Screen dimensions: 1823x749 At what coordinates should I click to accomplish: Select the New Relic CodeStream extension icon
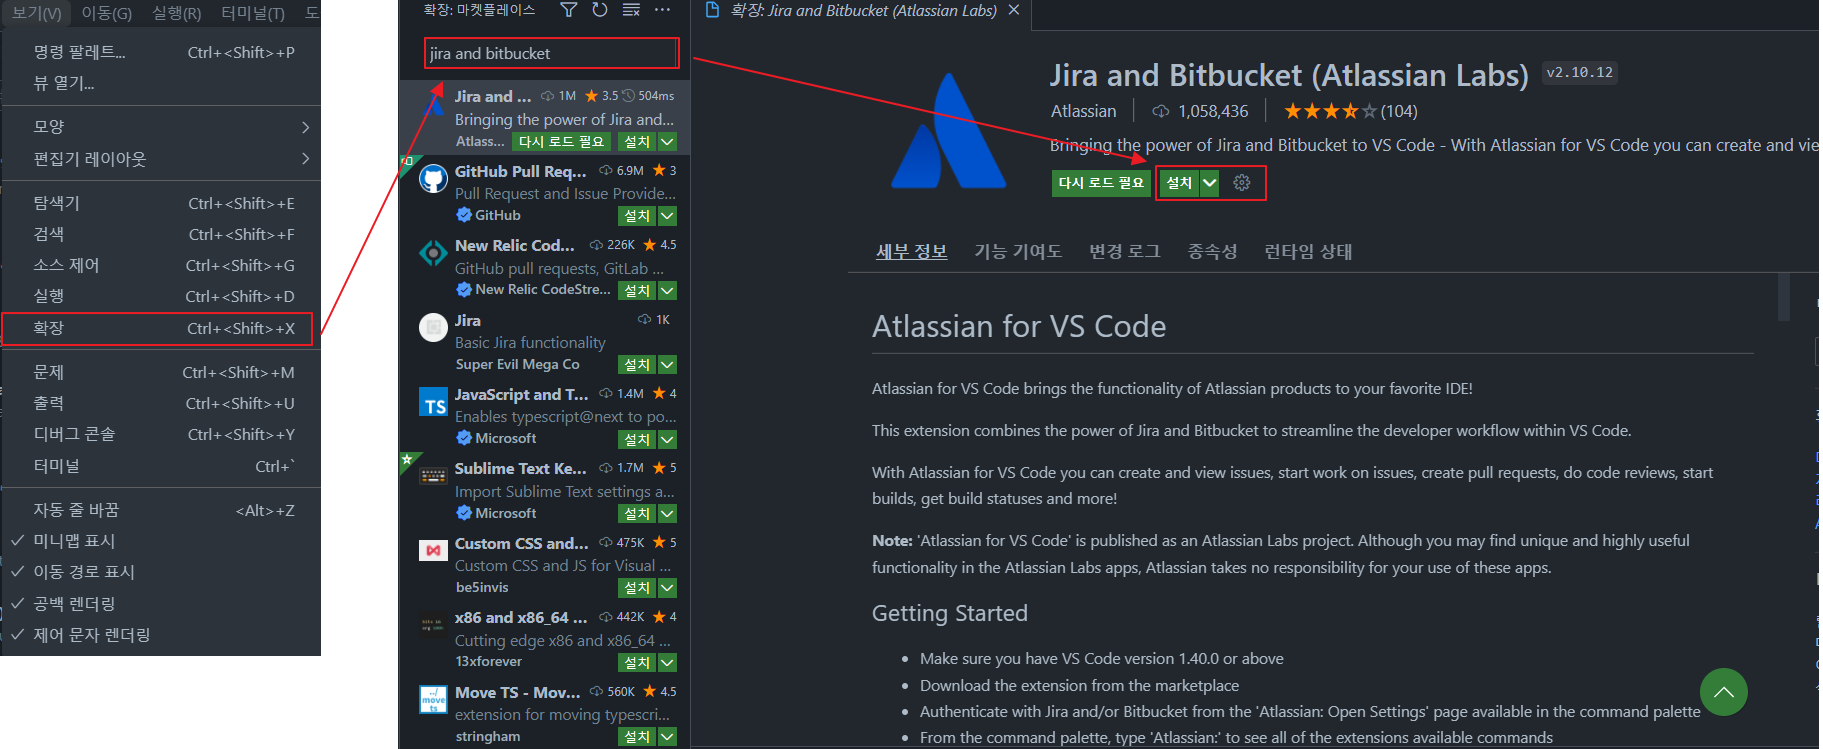coord(433,253)
